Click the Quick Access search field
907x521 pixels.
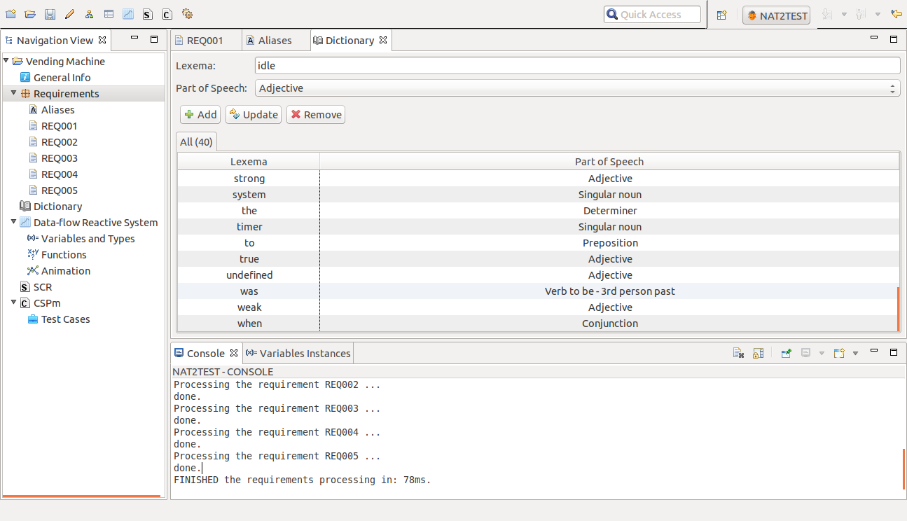click(652, 14)
